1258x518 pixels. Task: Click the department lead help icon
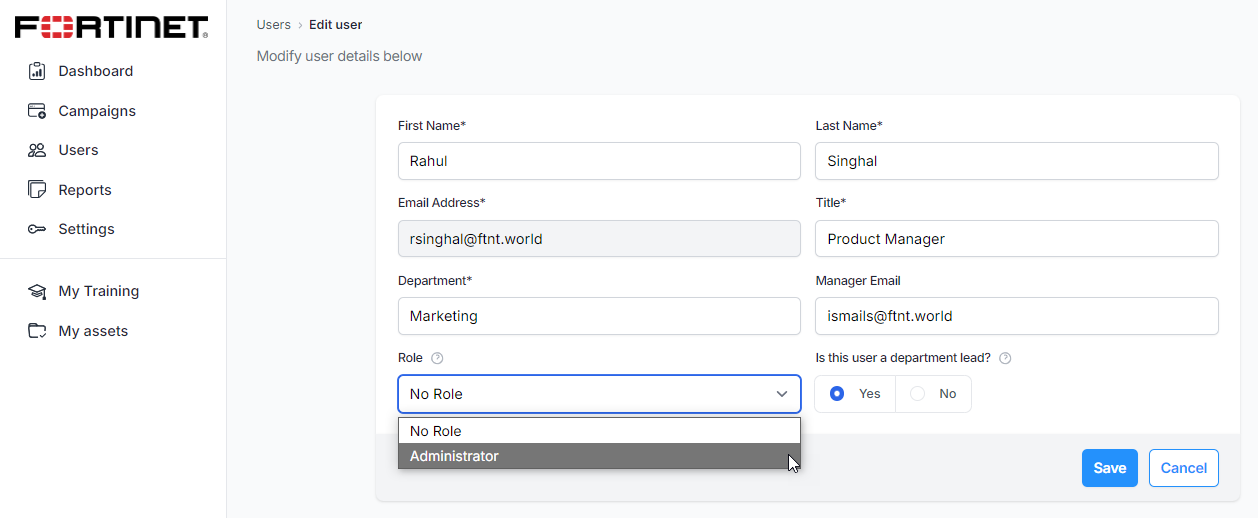pos(1005,358)
